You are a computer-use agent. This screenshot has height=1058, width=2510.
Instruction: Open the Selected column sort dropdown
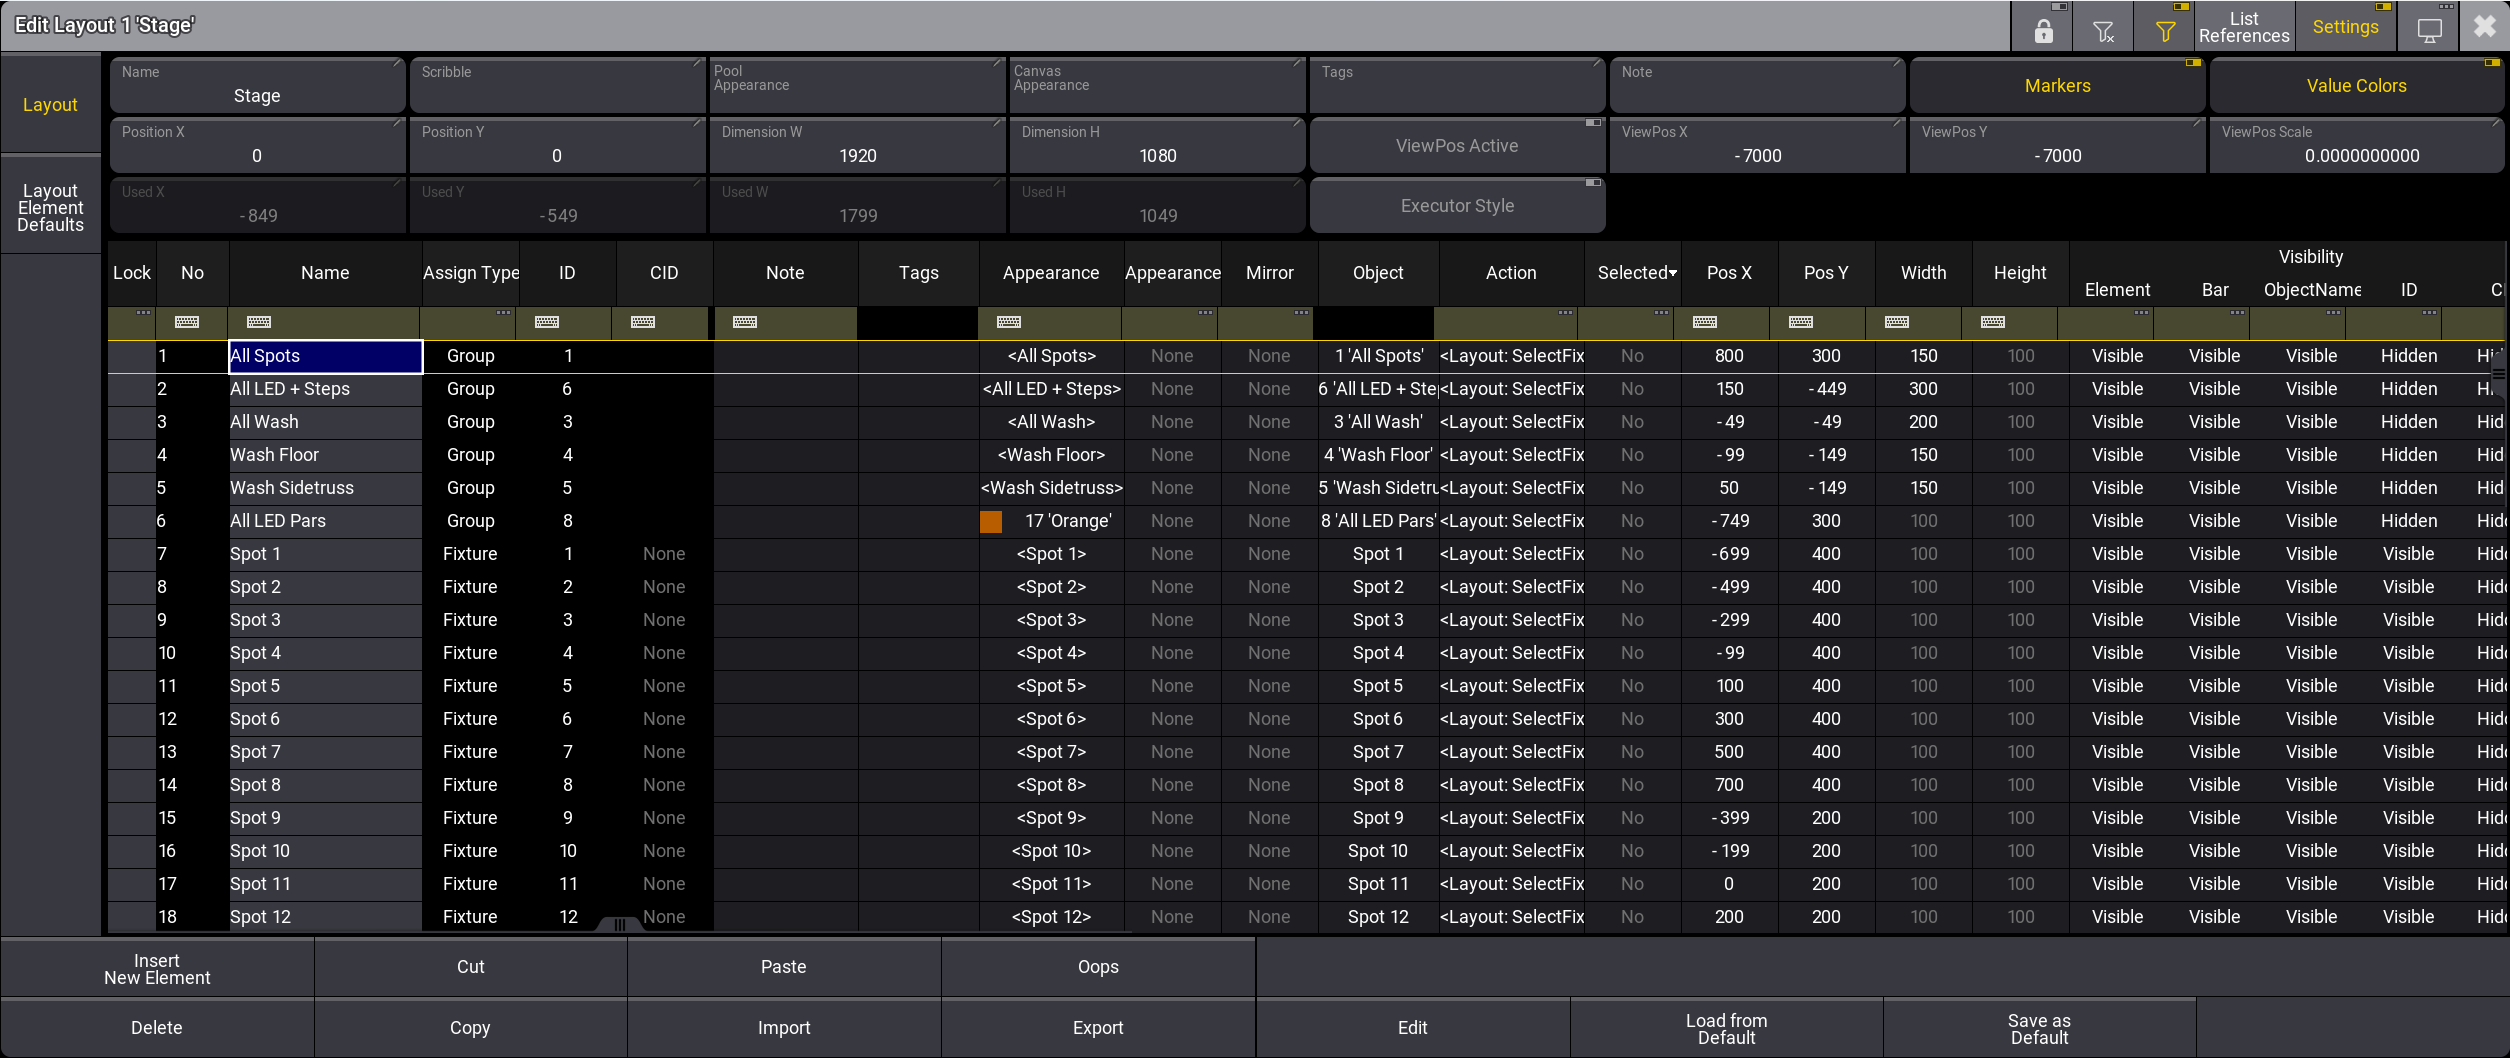[1672, 273]
